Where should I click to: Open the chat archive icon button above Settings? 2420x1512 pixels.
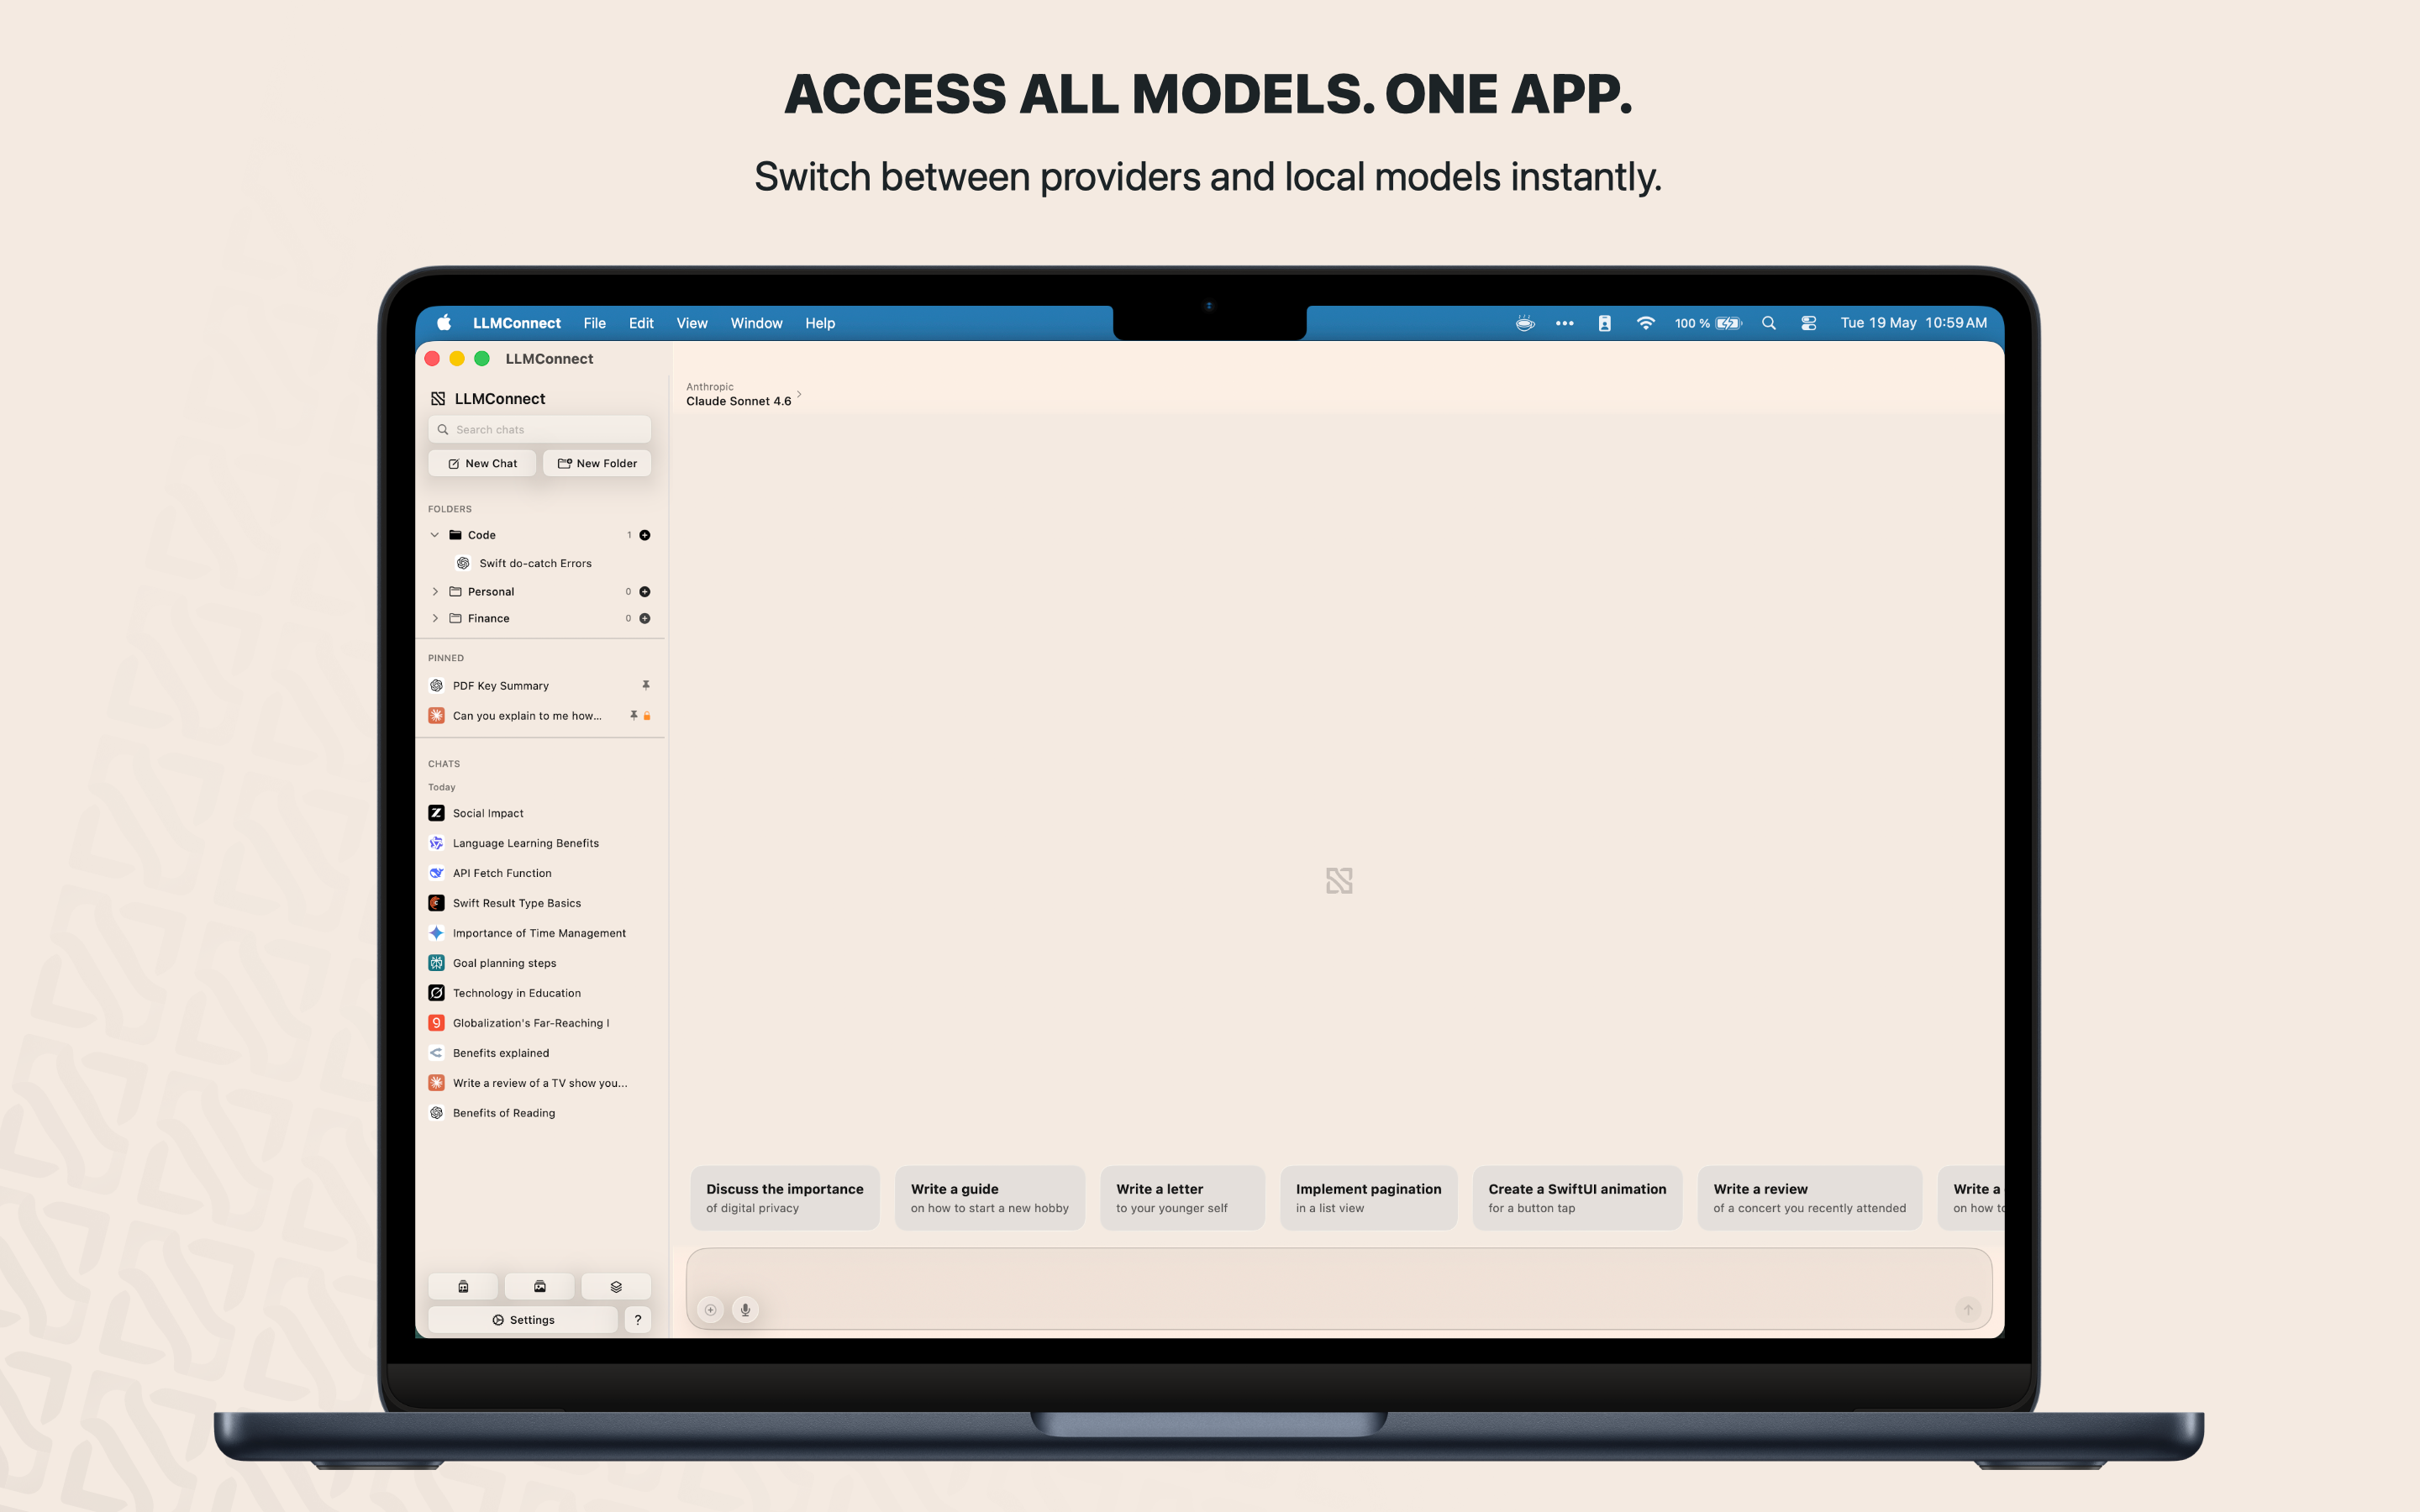point(463,1286)
